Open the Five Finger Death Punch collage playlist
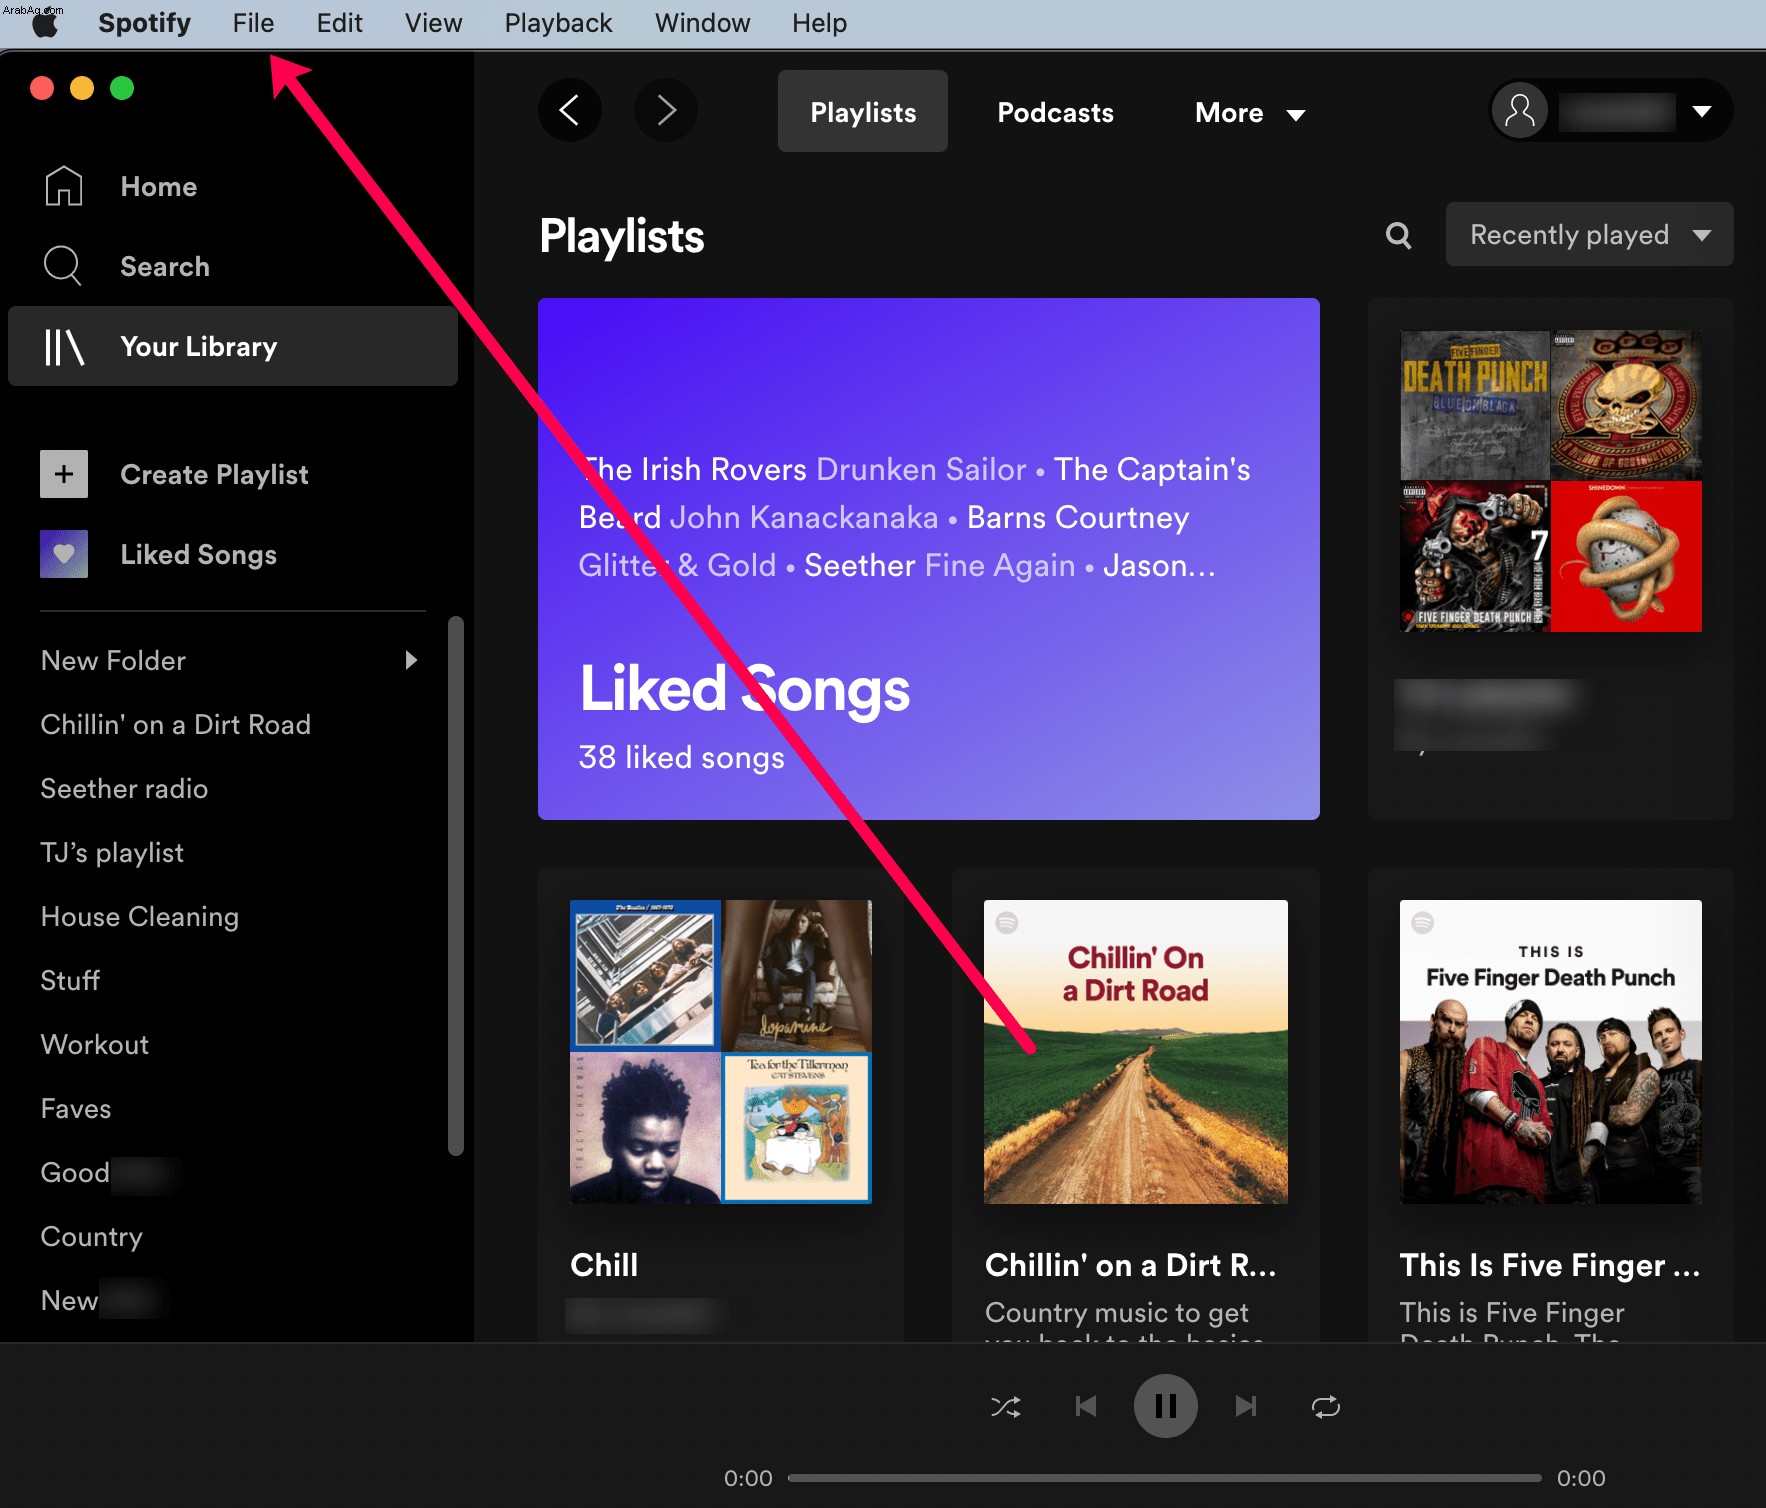Viewport: 1766px width, 1508px height. pyautogui.click(x=1550, y=481)
